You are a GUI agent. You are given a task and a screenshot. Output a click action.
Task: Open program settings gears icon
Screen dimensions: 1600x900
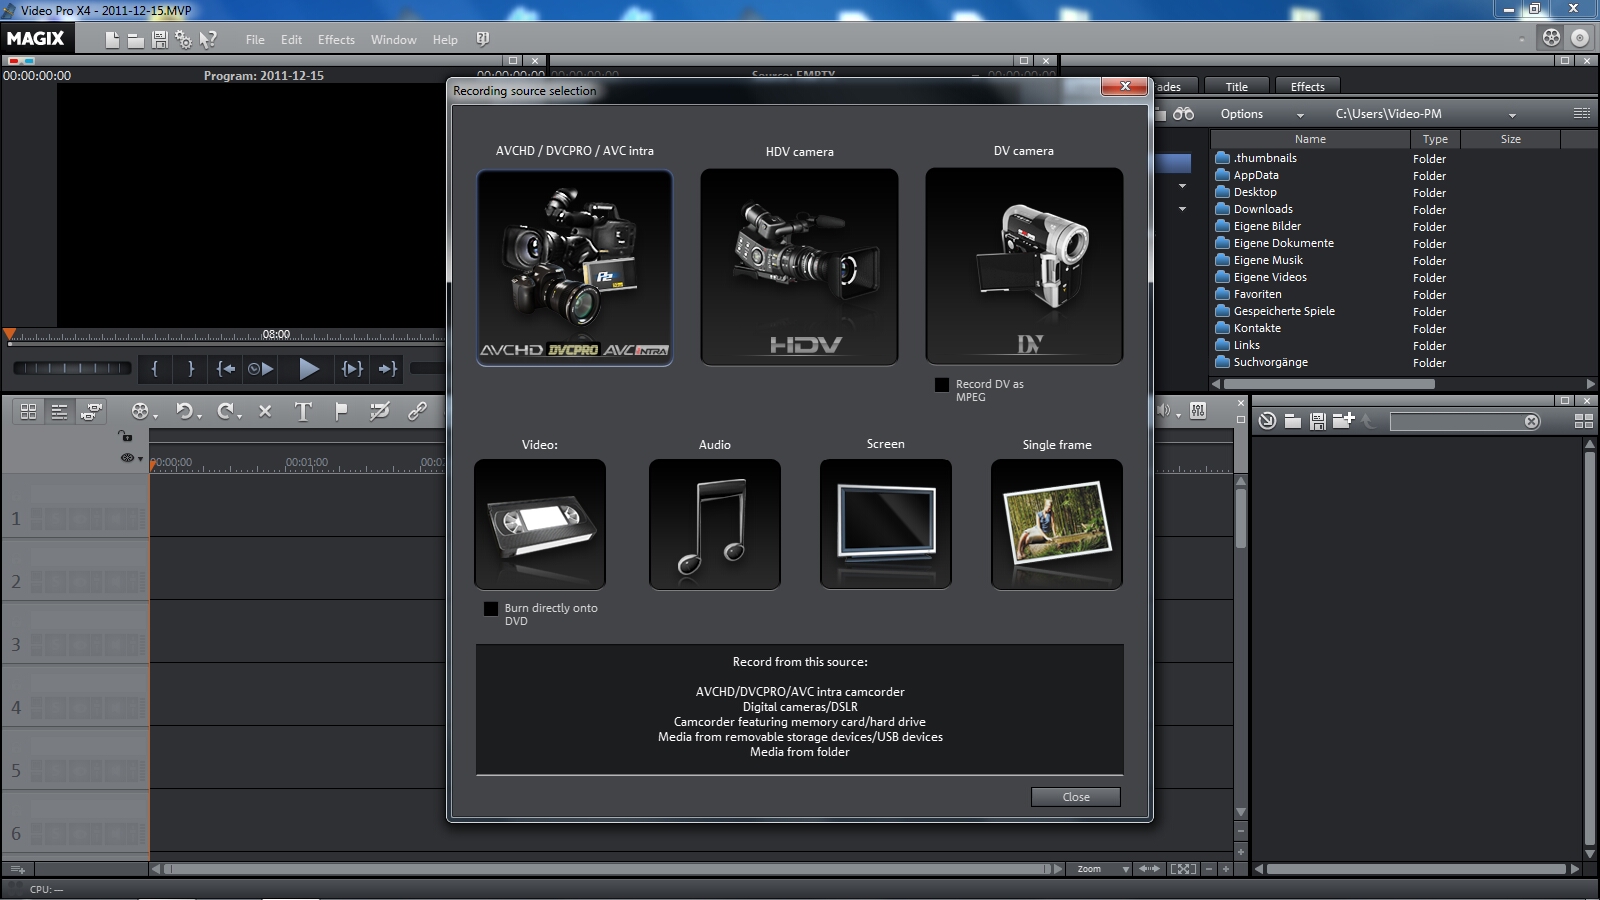click(x=183, y=39)
